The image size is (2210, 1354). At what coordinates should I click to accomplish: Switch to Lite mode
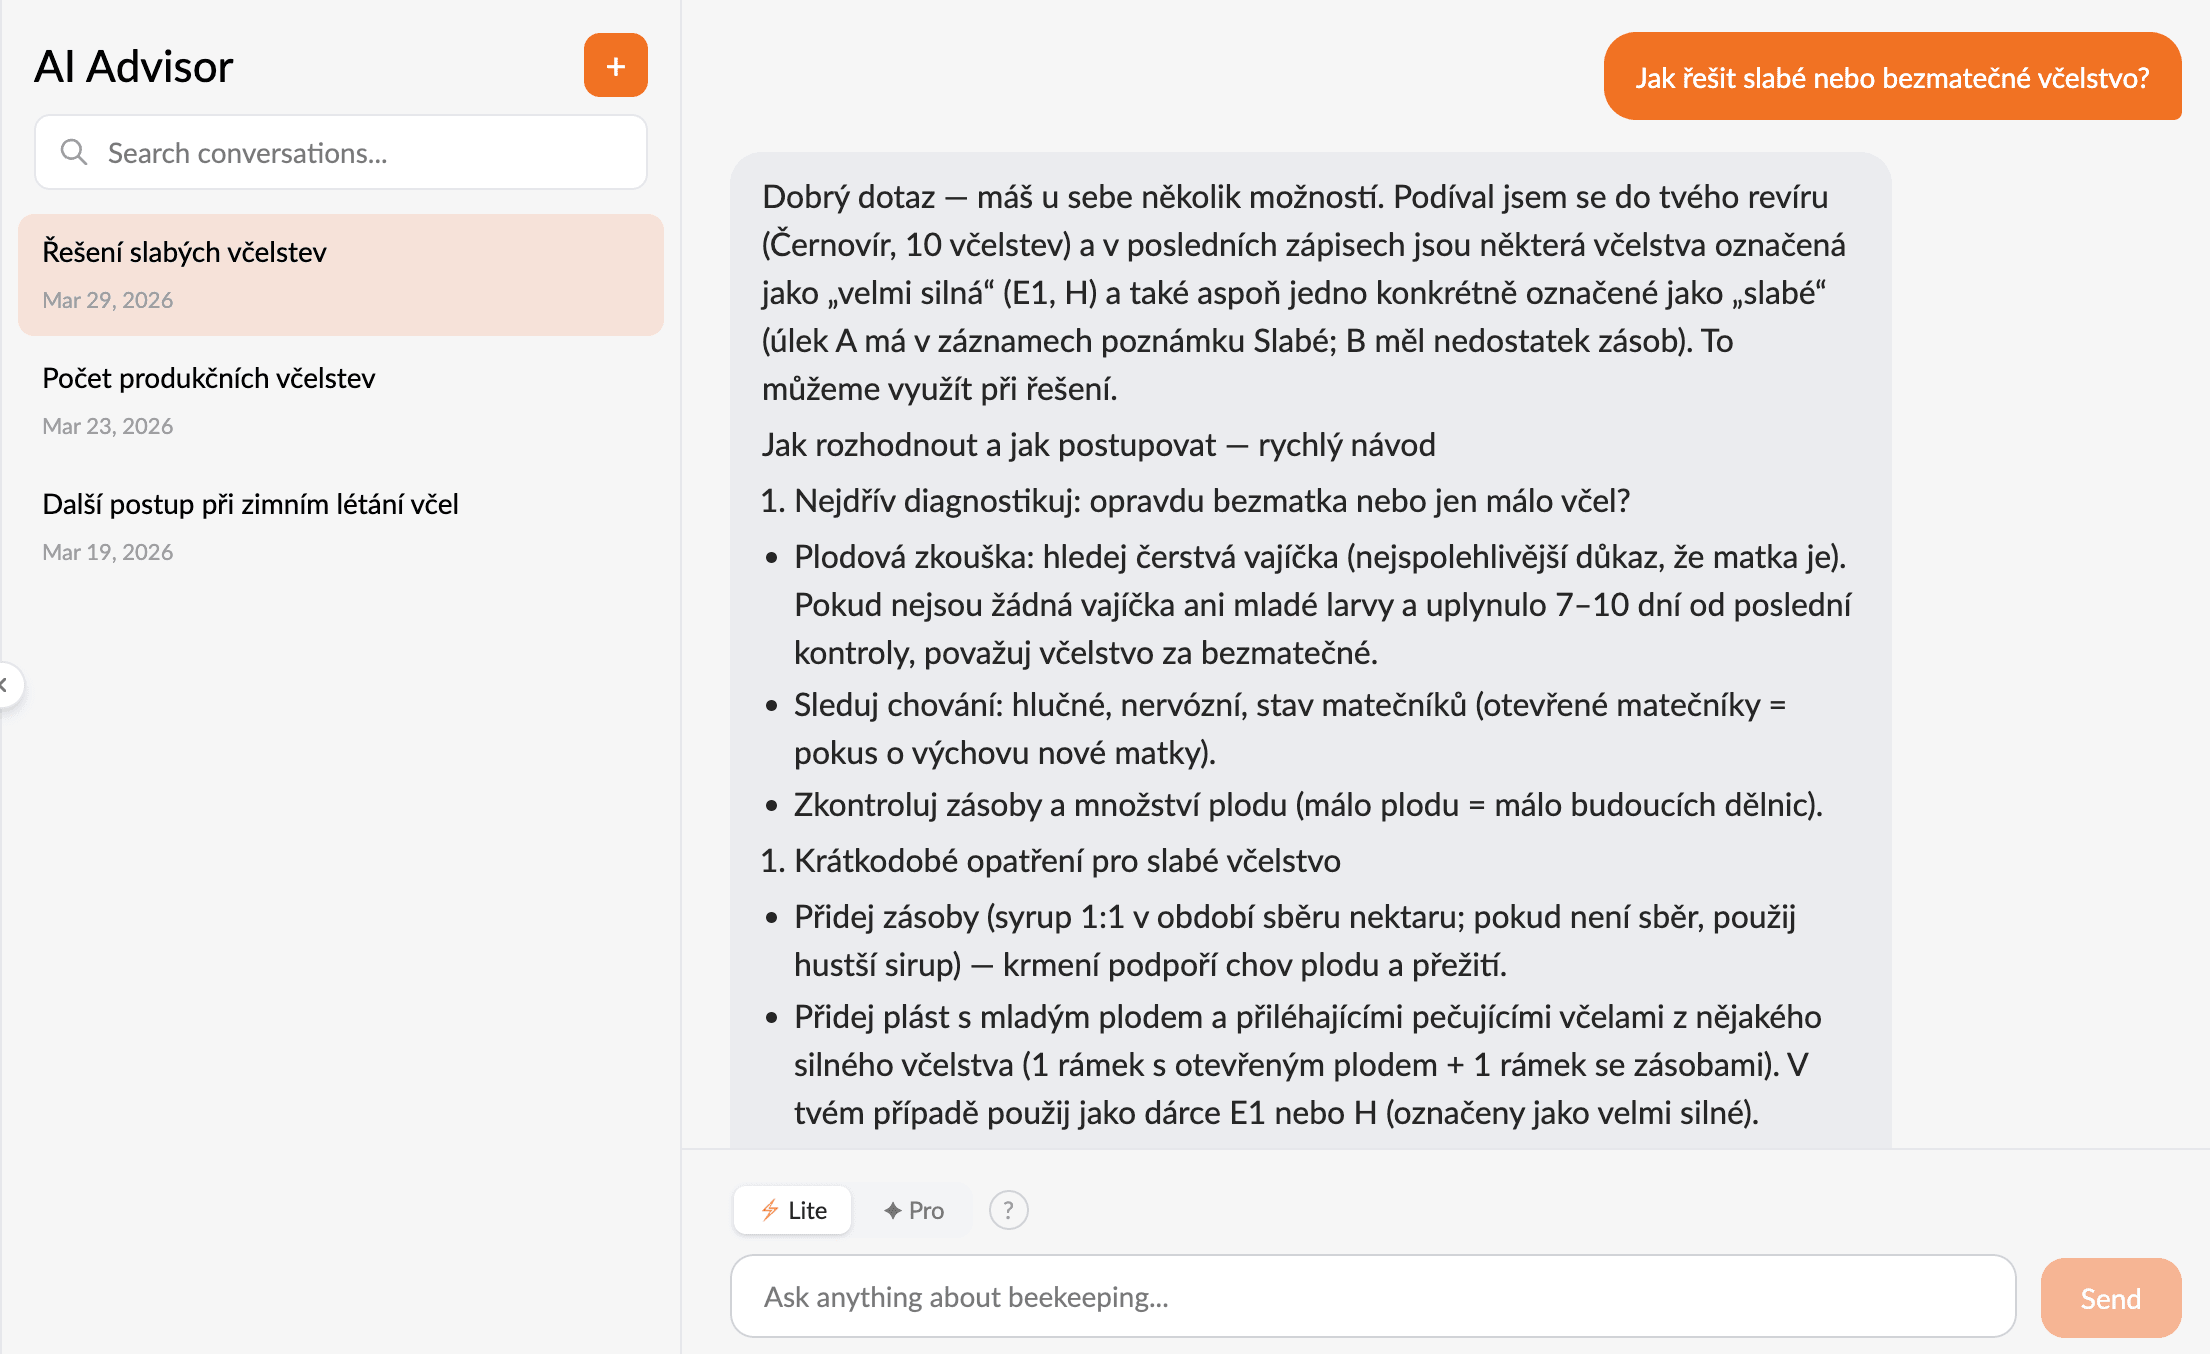[793, 1210]
